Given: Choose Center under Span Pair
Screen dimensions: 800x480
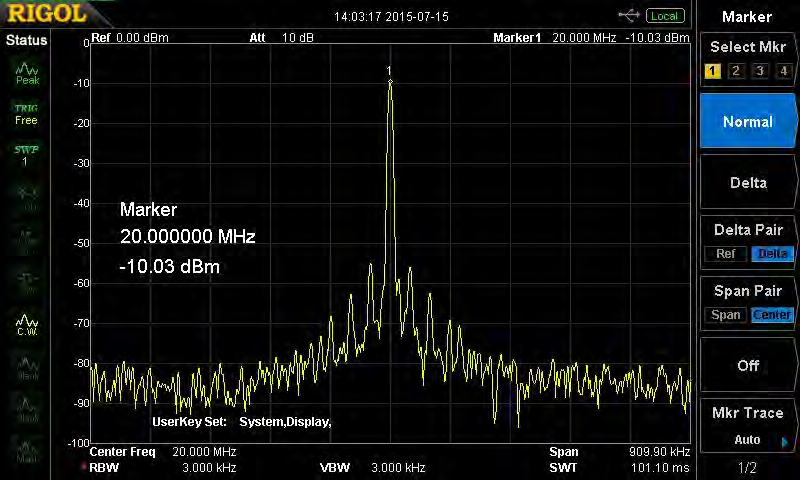Looking at the screenshot, I should (x=772, y=315).
